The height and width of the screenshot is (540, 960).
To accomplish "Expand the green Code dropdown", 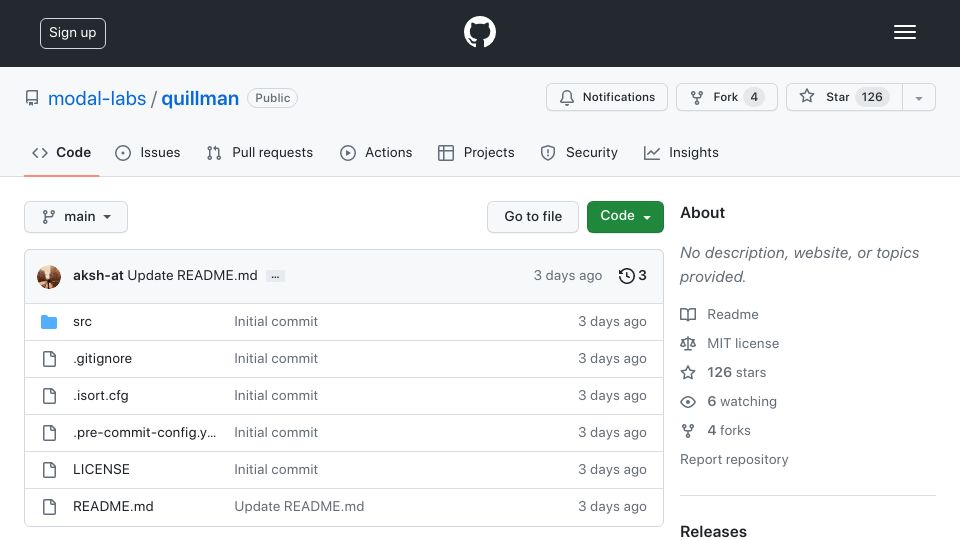I will coord(625,217).
